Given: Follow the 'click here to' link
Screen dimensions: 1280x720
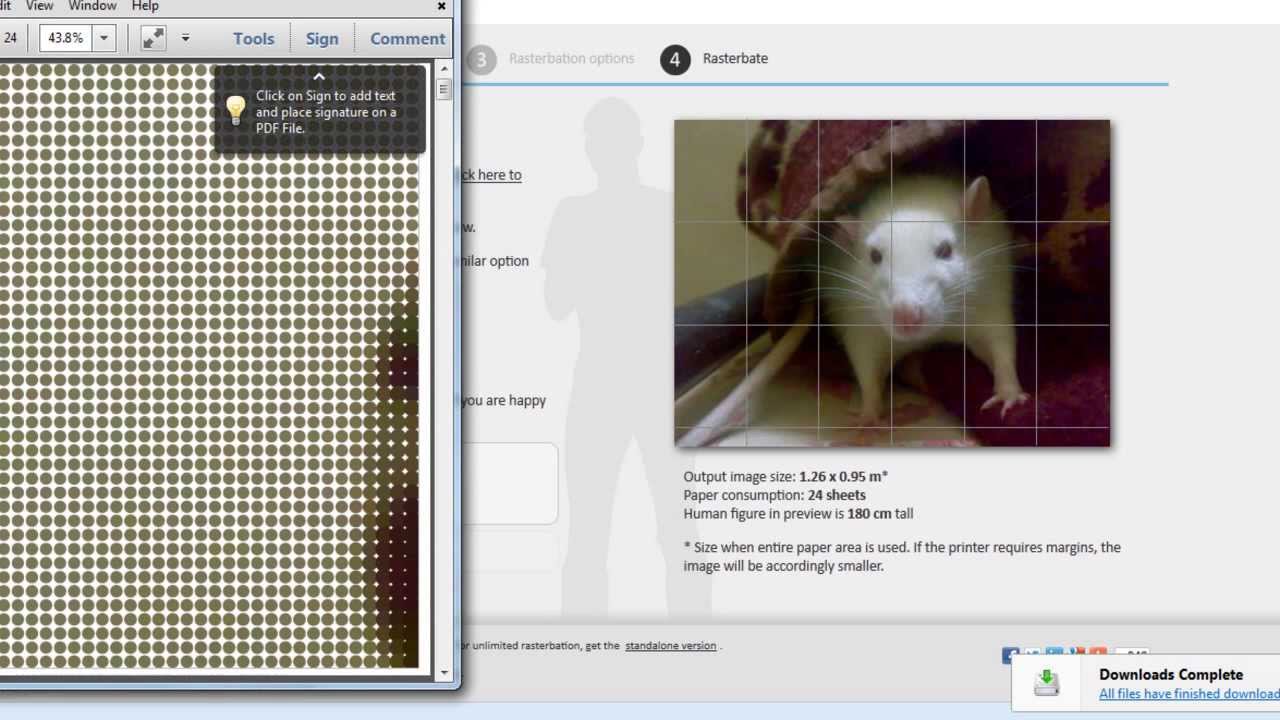Looking at the screenshot, I should click(x=491, y=175).
